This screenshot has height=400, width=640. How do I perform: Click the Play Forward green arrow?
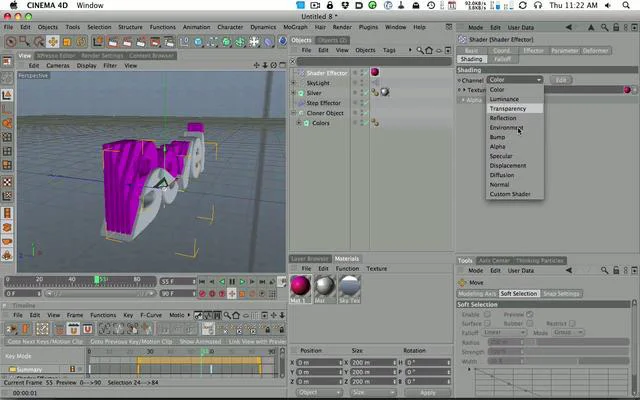(x=242, y=282)
